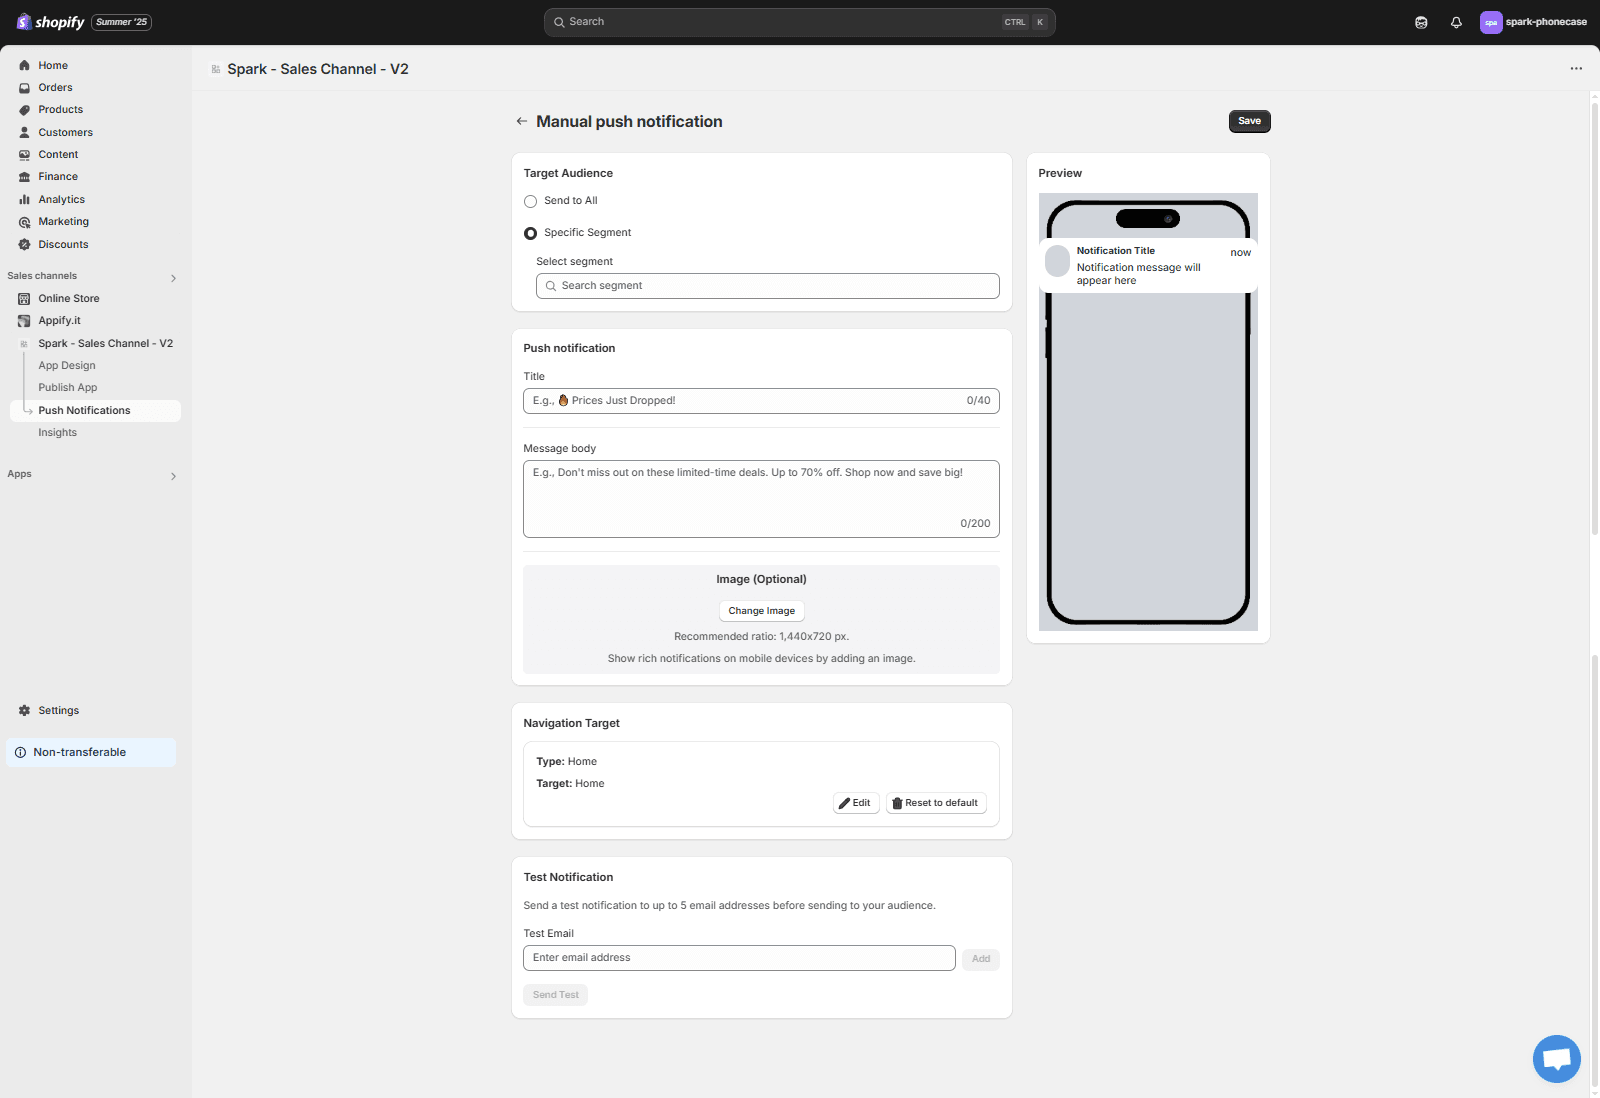
Task: Go to Analytics in the sidebar
Action: [62, 199]
